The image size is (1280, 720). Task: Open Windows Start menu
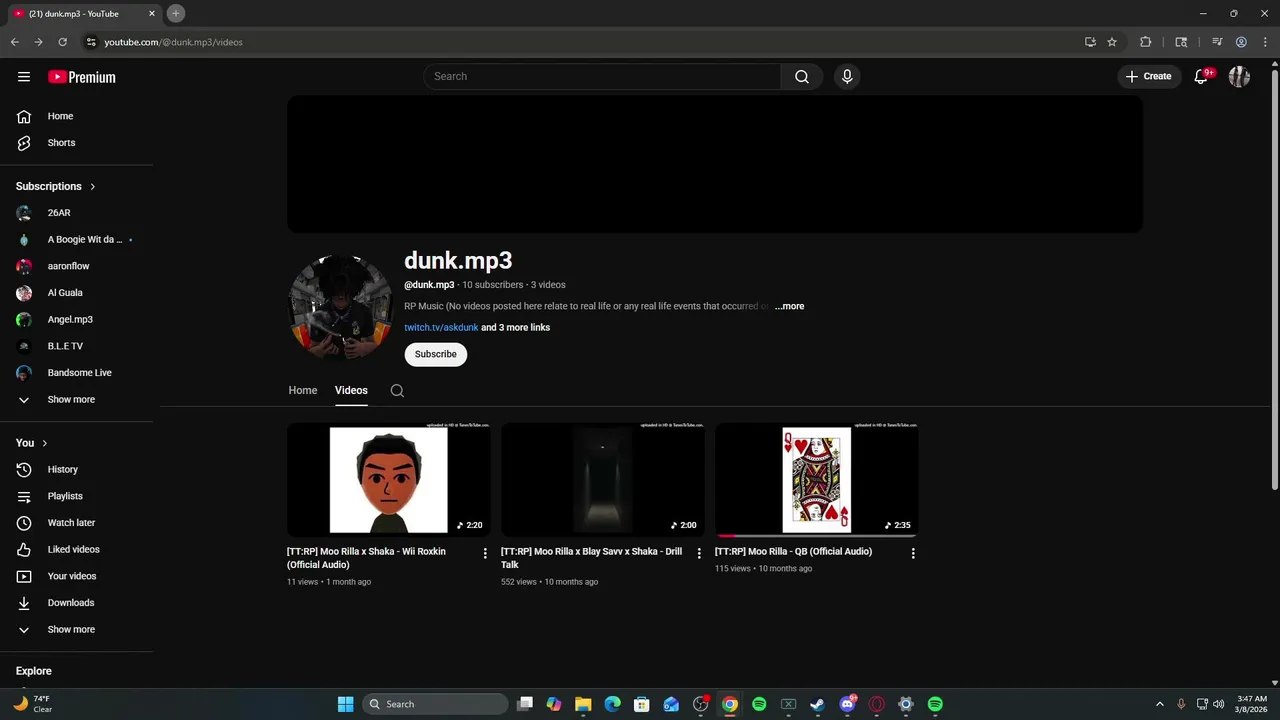[345, 704]
